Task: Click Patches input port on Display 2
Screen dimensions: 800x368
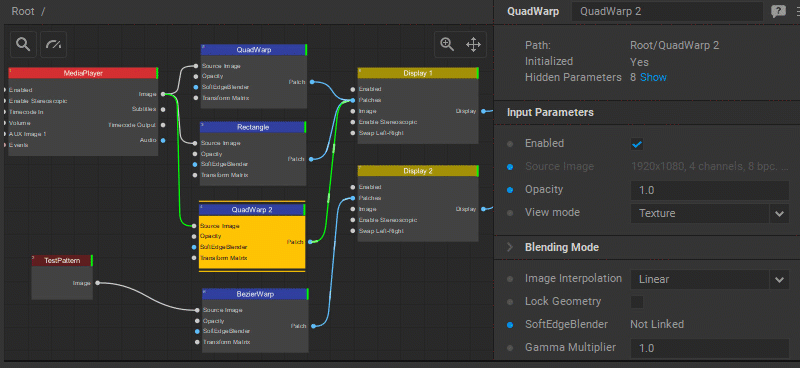Action: click(x=353, y=198)
